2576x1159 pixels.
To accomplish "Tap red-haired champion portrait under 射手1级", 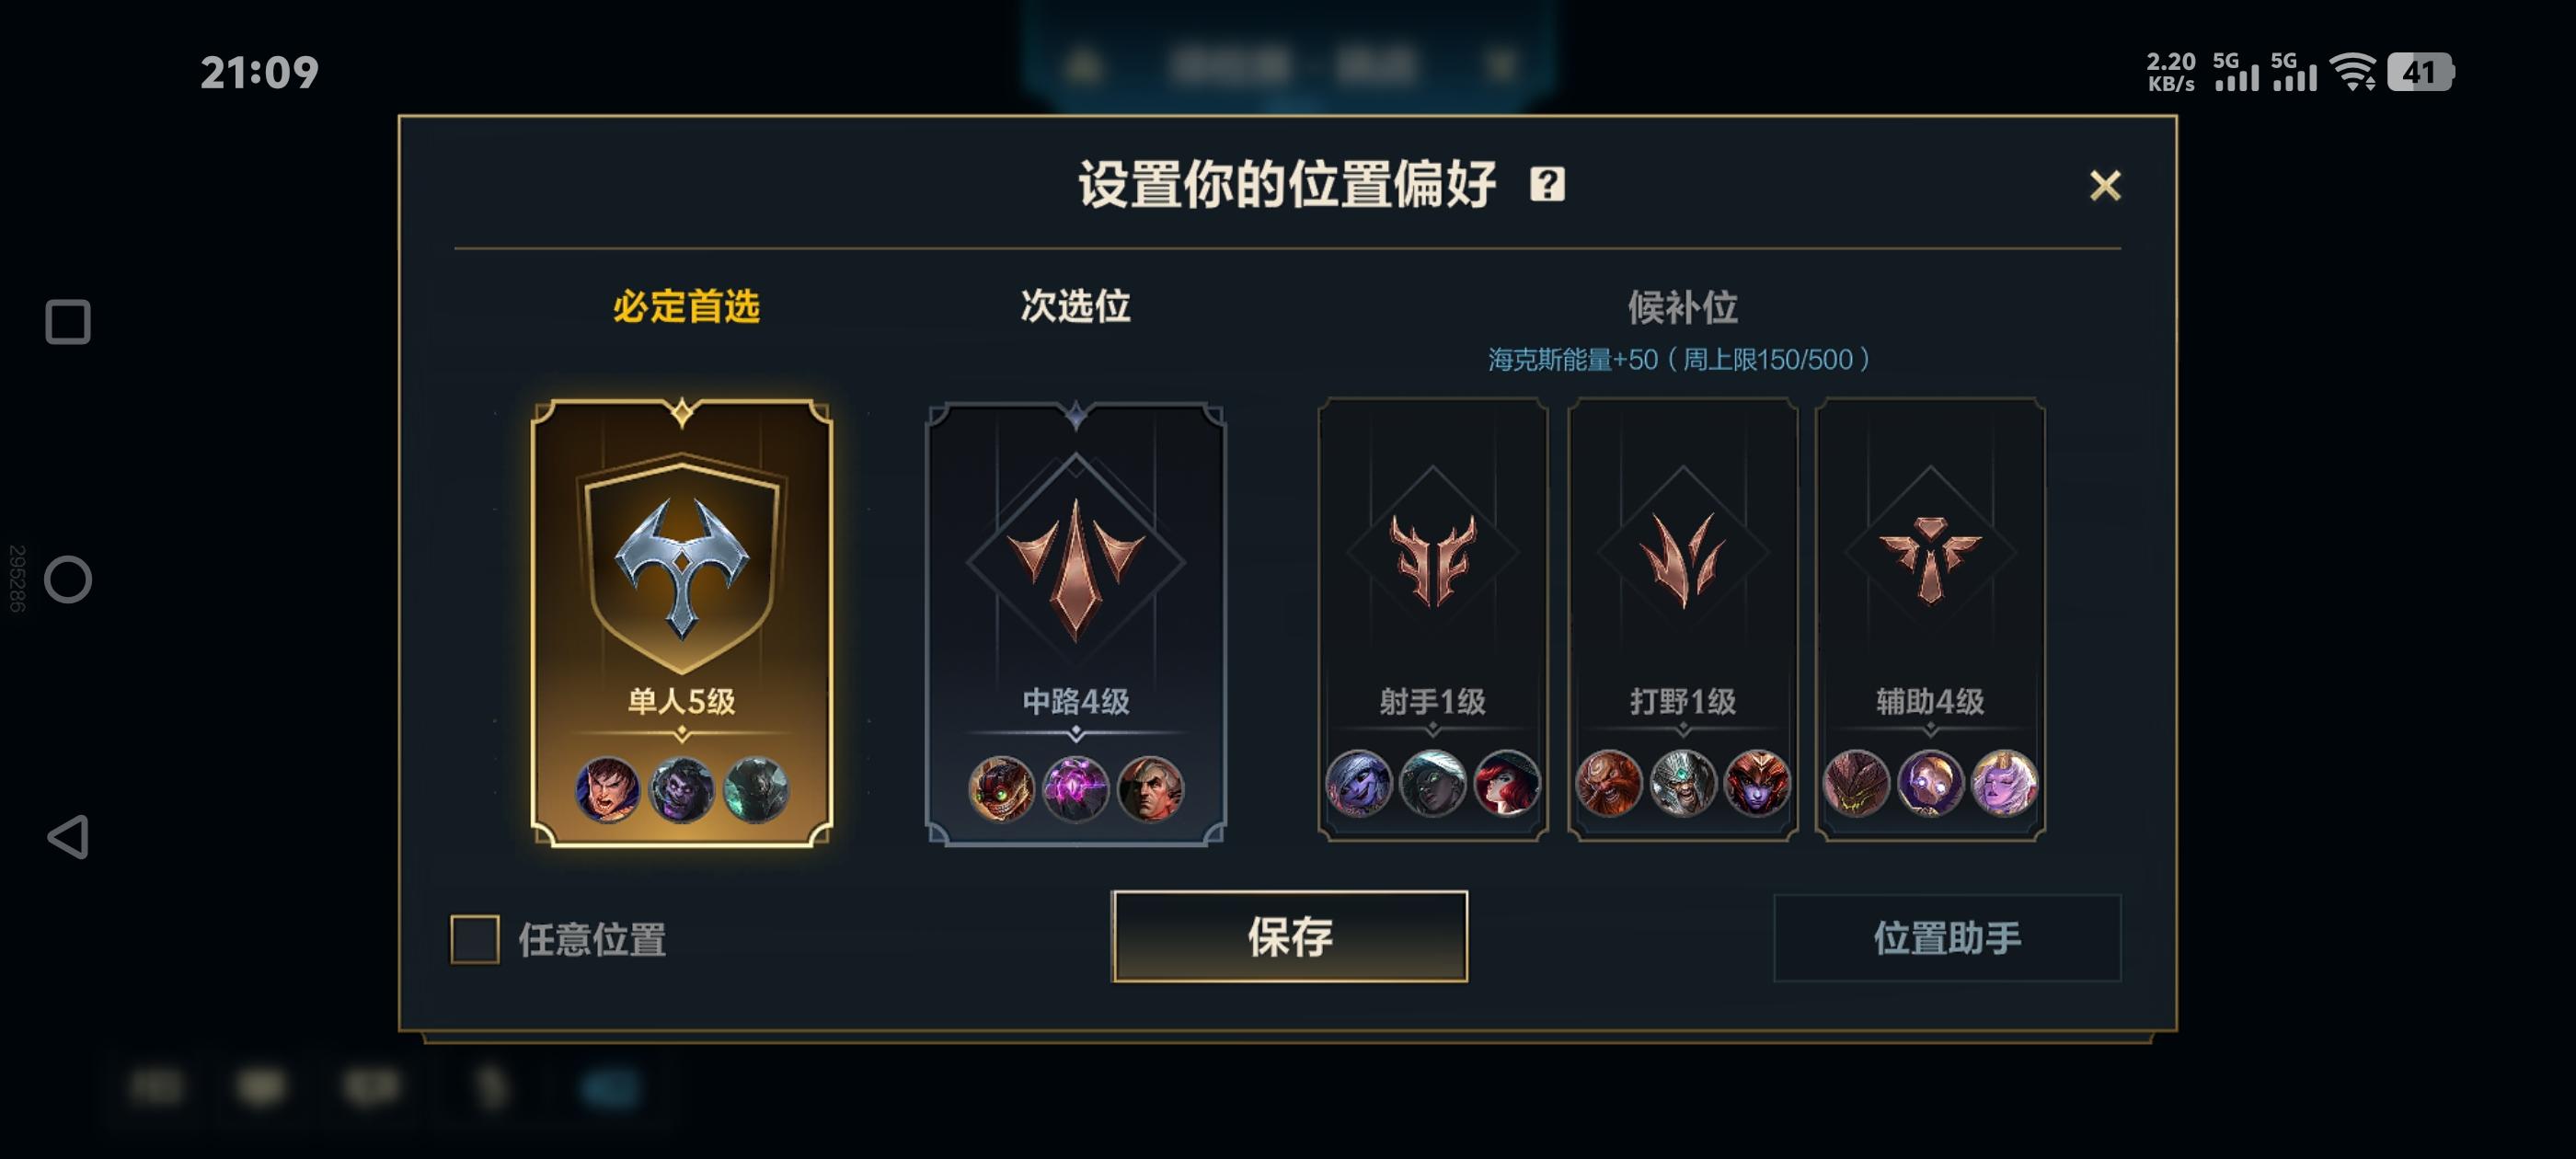I will (x=1506, y=783).
